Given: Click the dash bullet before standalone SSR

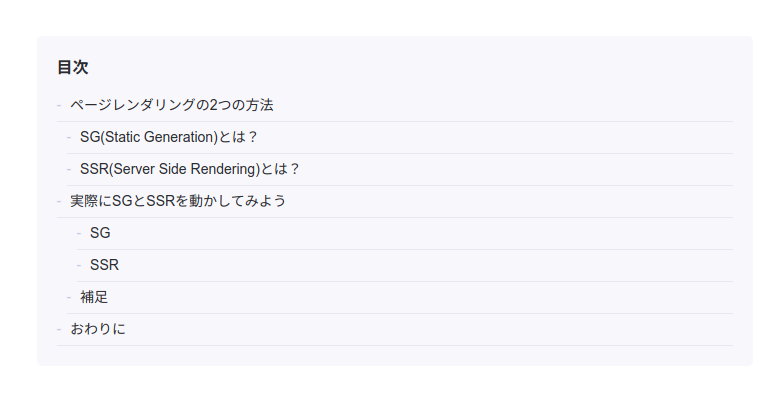Looking at the screenshot, I should tap(80, 265).
